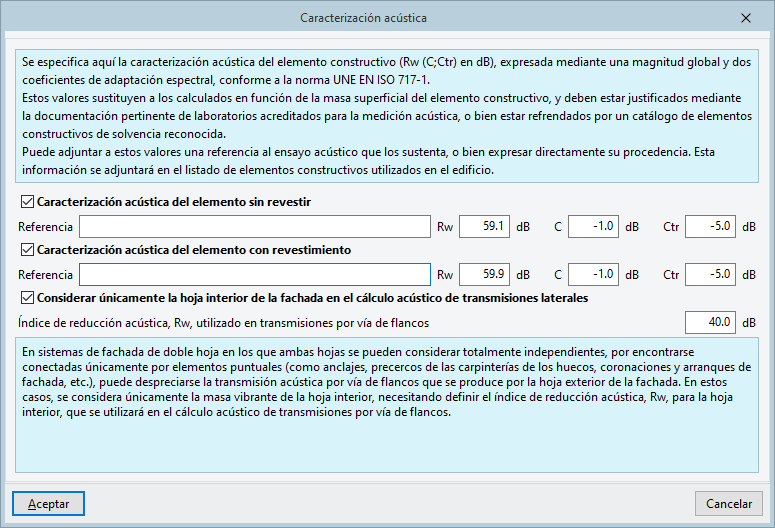The height and width of the screenshot is (528, 775).
Task: Disable 'Considerar únicamente la hoja interior' checkbox
Action: coord(27,298)
